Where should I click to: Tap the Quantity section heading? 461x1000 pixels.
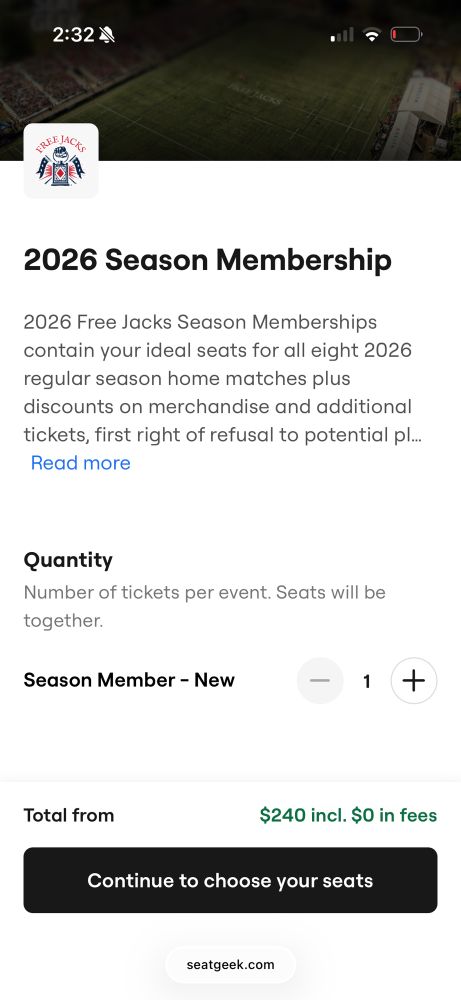pos(68,560)
